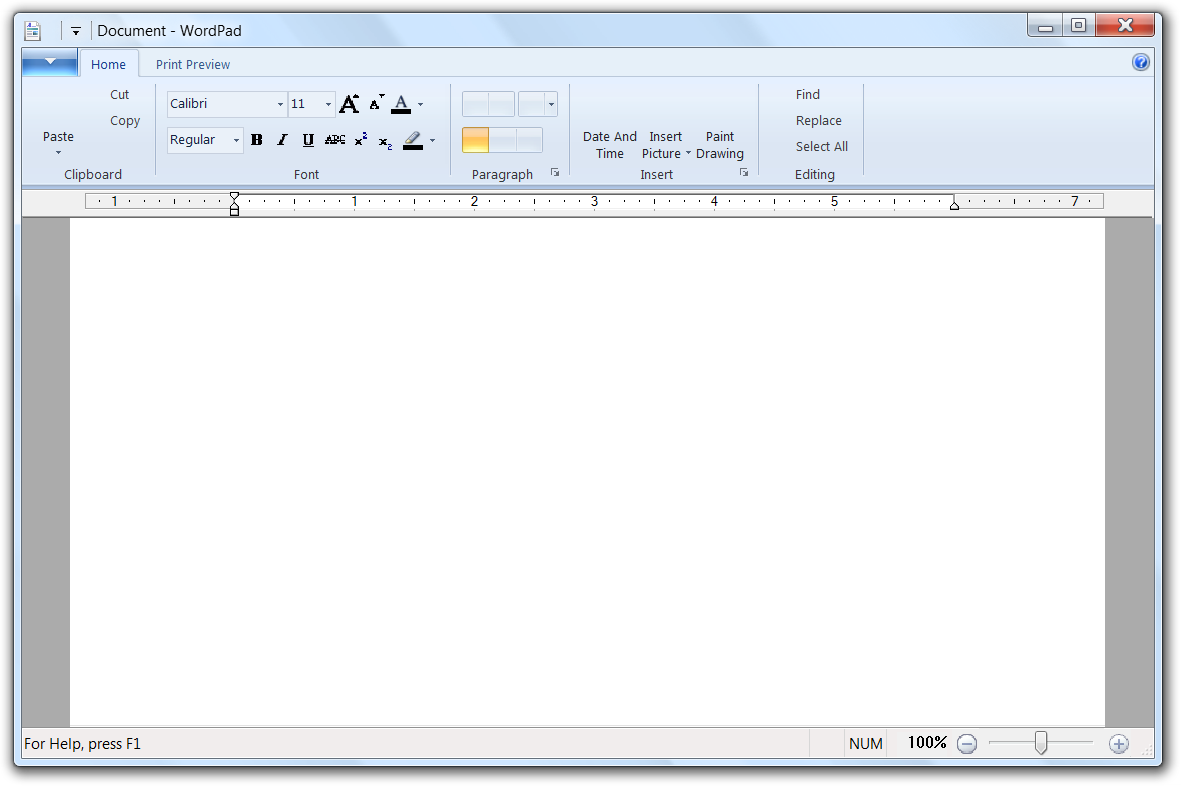Image resolution: width=1181 pixels, height=786 pixels.
Task: Close the WordPad window
Action: pos(1125,26)
